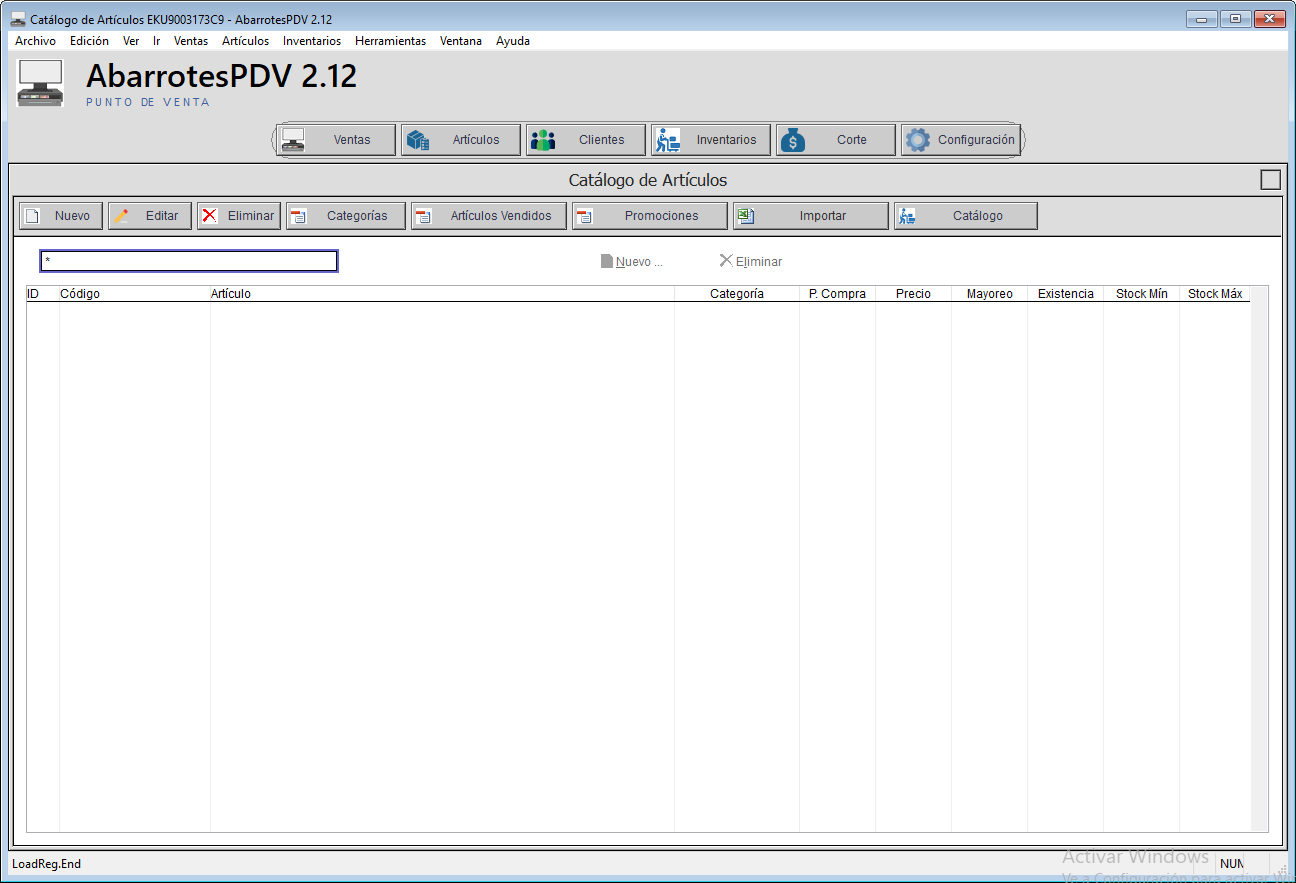Viewport: 1296px width, 883px height.
Task: Open the Edición menu
Action: tap(89, 41)
